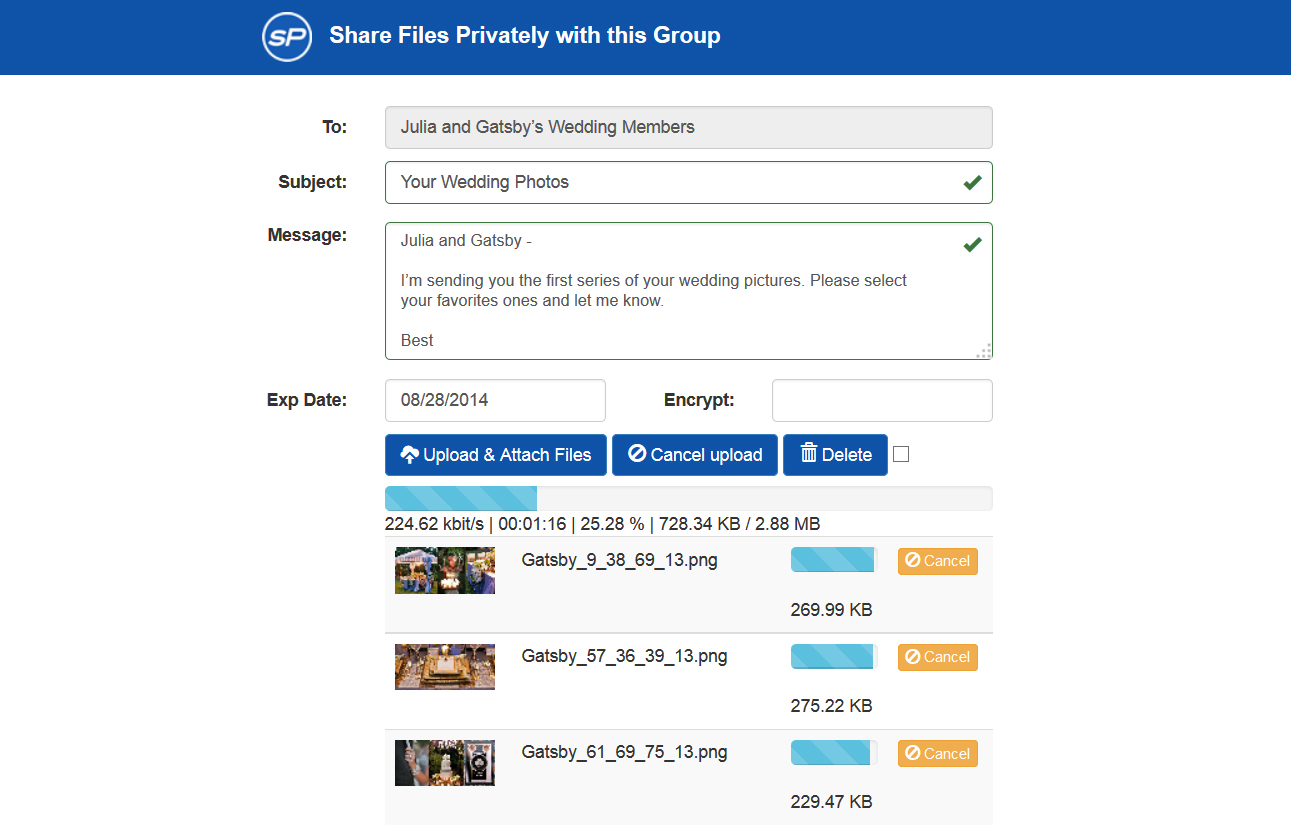The width and height of the screenshot is (1291, 825).
Task: Click the overall upload progress bar
Action: 688,498
